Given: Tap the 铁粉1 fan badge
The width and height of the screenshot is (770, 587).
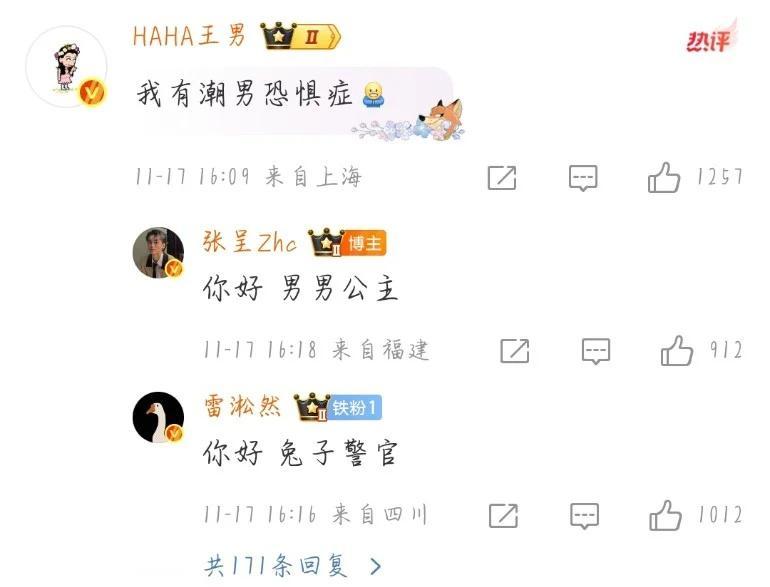Looking at the screenshot, I should [355, 407].
